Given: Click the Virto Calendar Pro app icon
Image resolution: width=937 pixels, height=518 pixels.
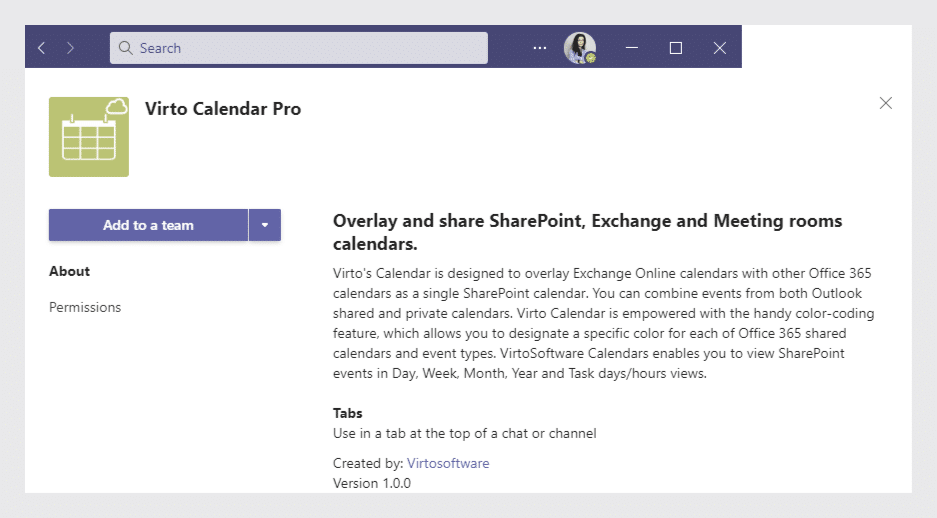Looking at the screenshot, I should (x=88, y=137).
